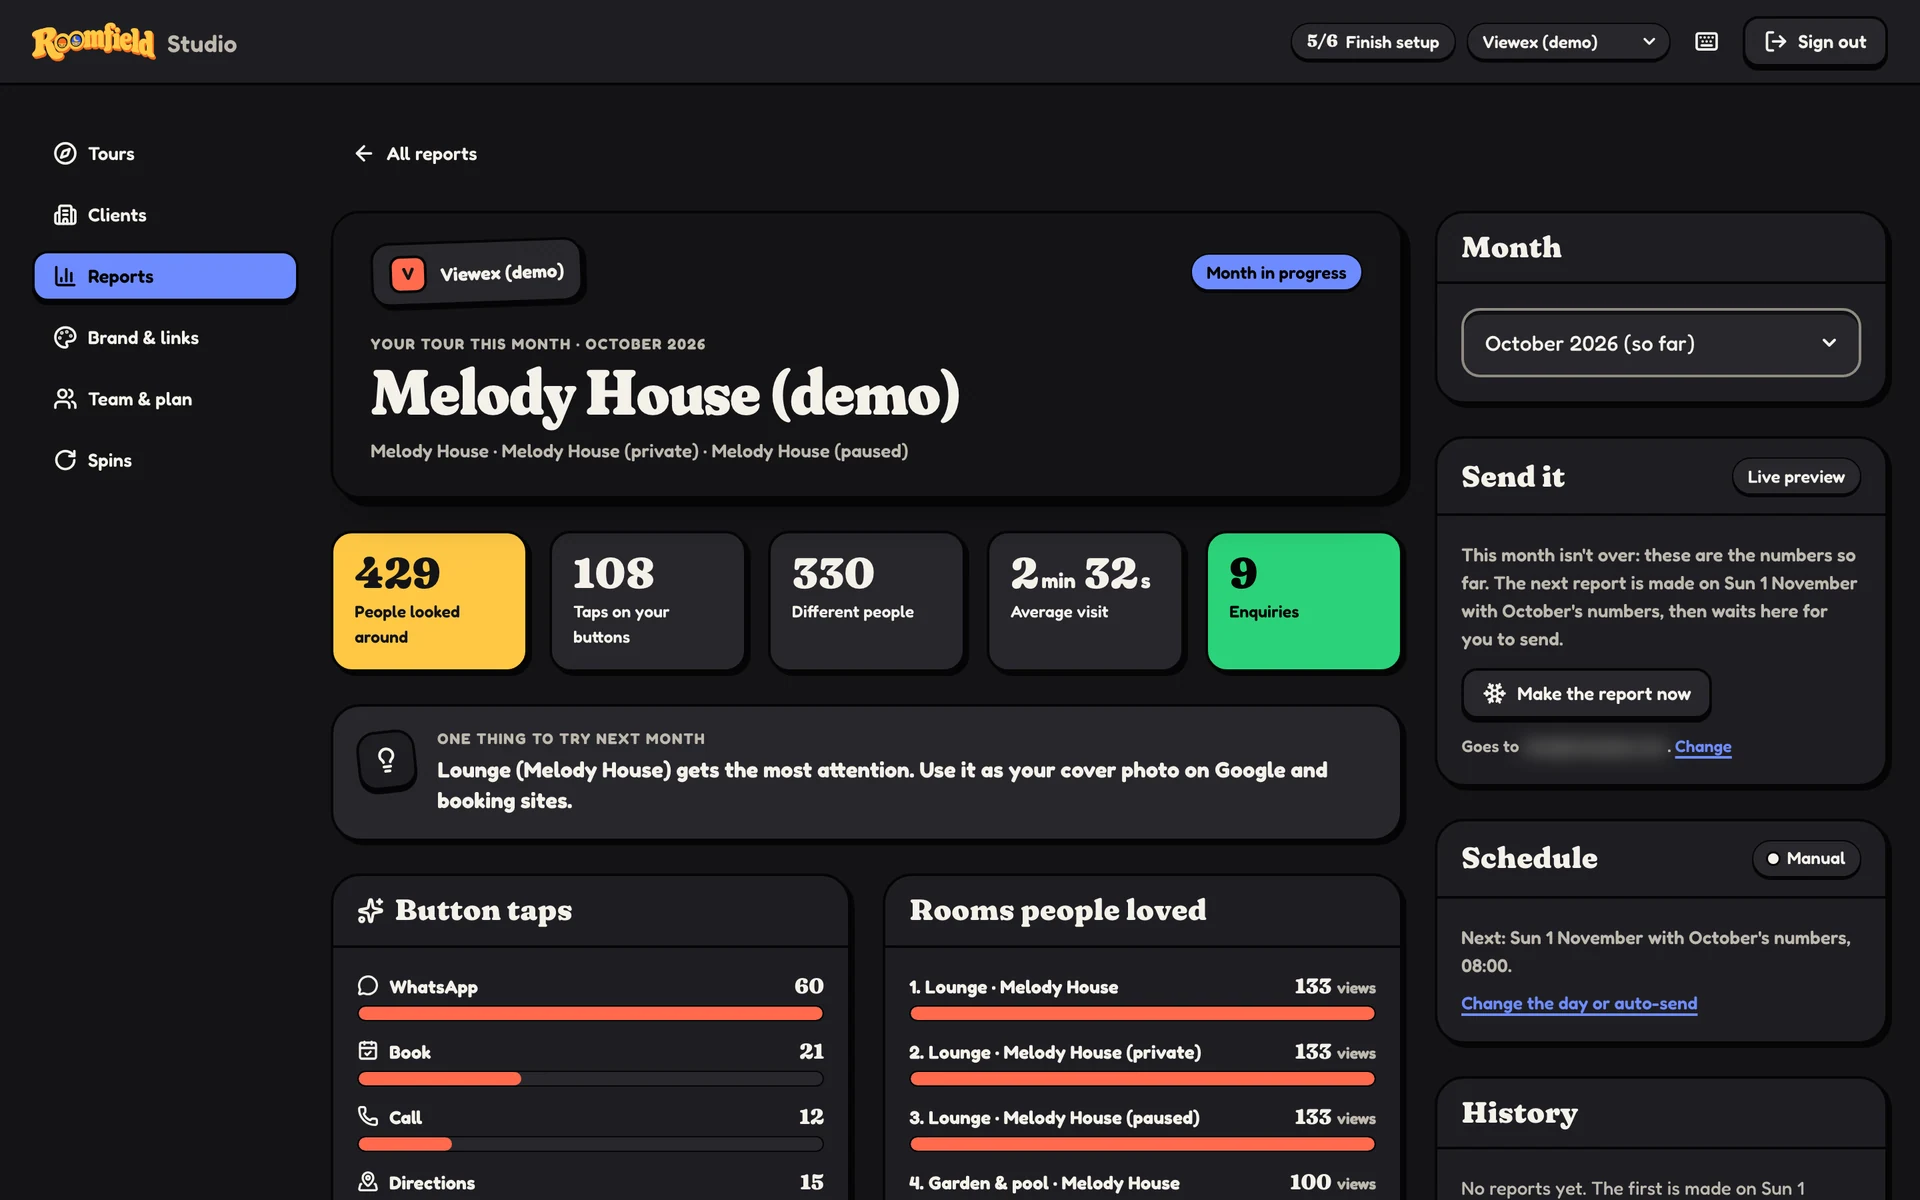Click the 429 People looked around card
This screenshot has height=1200, width=1920.
point(429,601)
